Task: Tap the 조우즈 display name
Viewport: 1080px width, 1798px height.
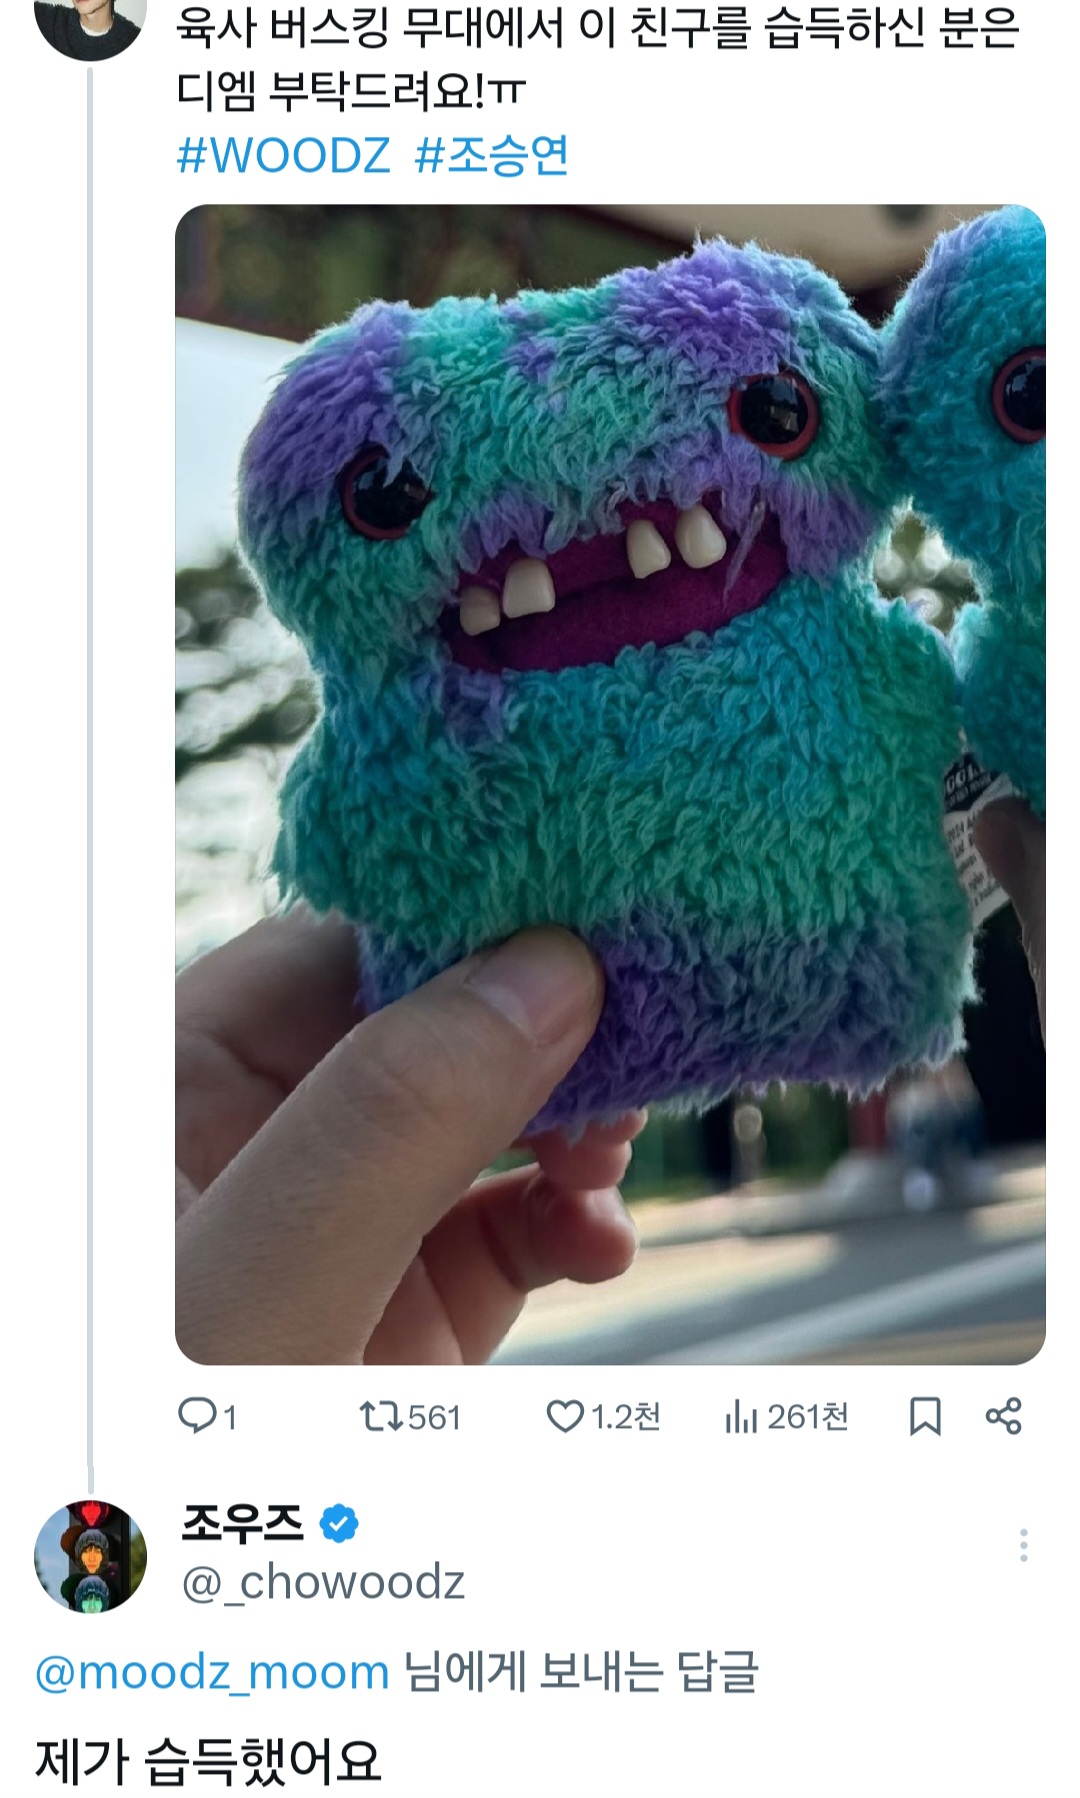Action: pyautogui.click(x=243, y=1524)
